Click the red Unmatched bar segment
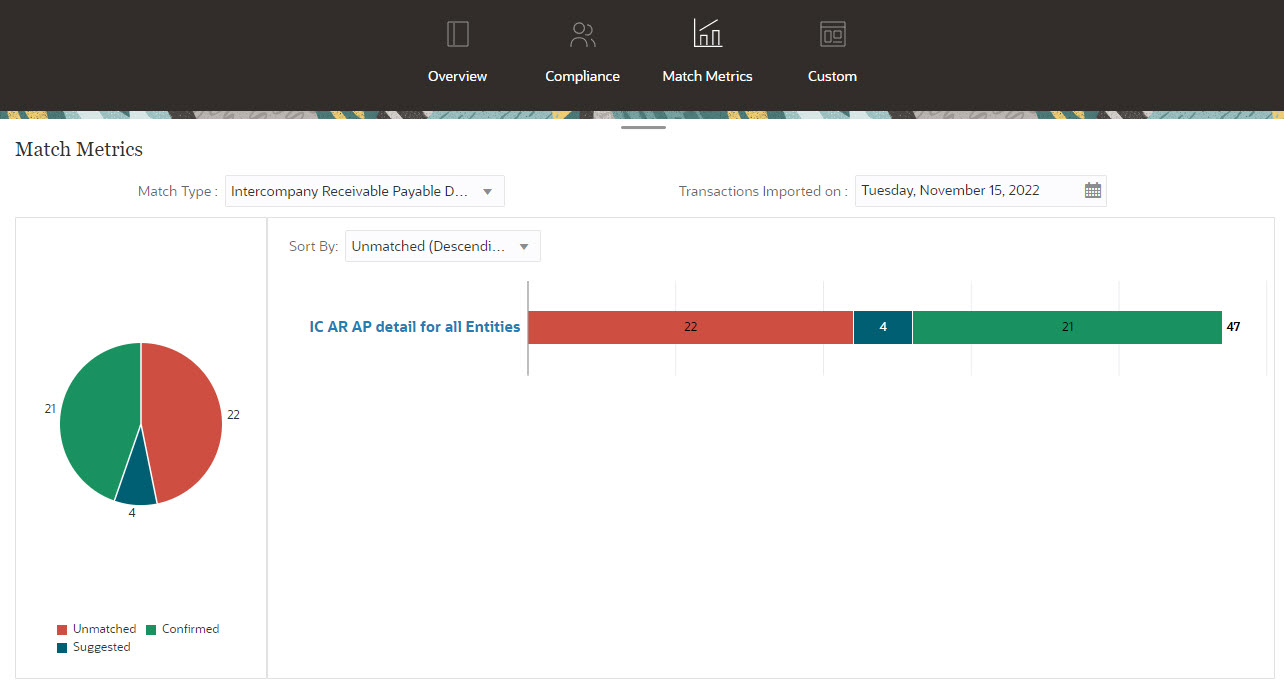Image resolution: width=1284 pixels, height=684 pixels. pos(690,326)
